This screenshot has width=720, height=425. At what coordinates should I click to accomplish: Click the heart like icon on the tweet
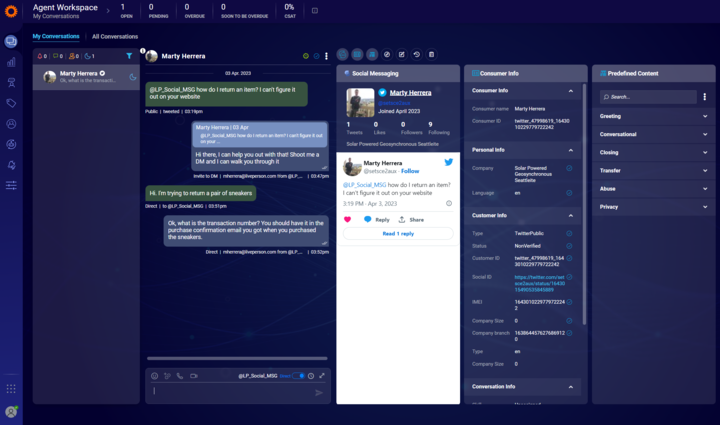click(x=348, y=219)
